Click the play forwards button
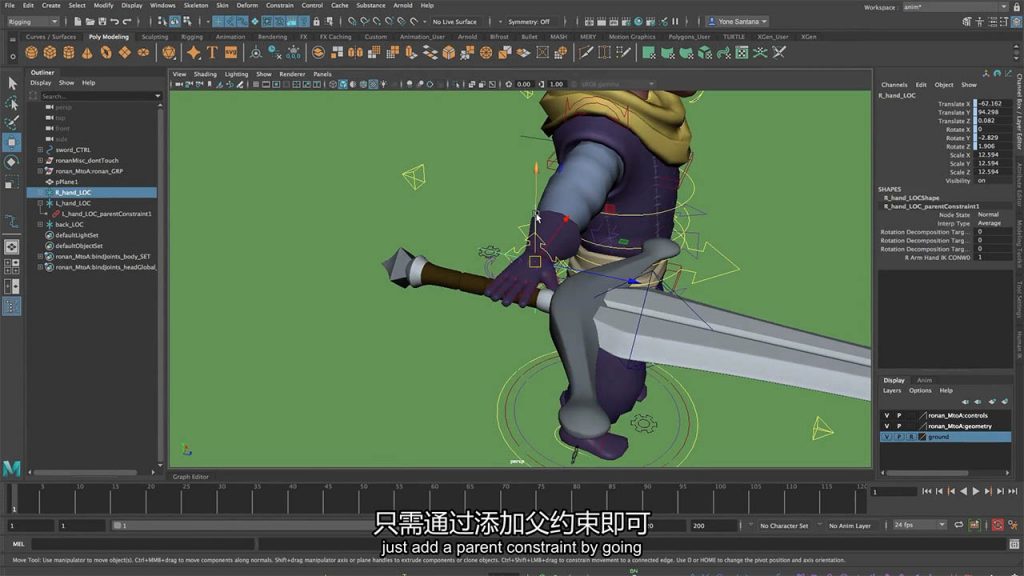Image resolution: width=1024 pixels, height=576 pixels. pos(976,491)
